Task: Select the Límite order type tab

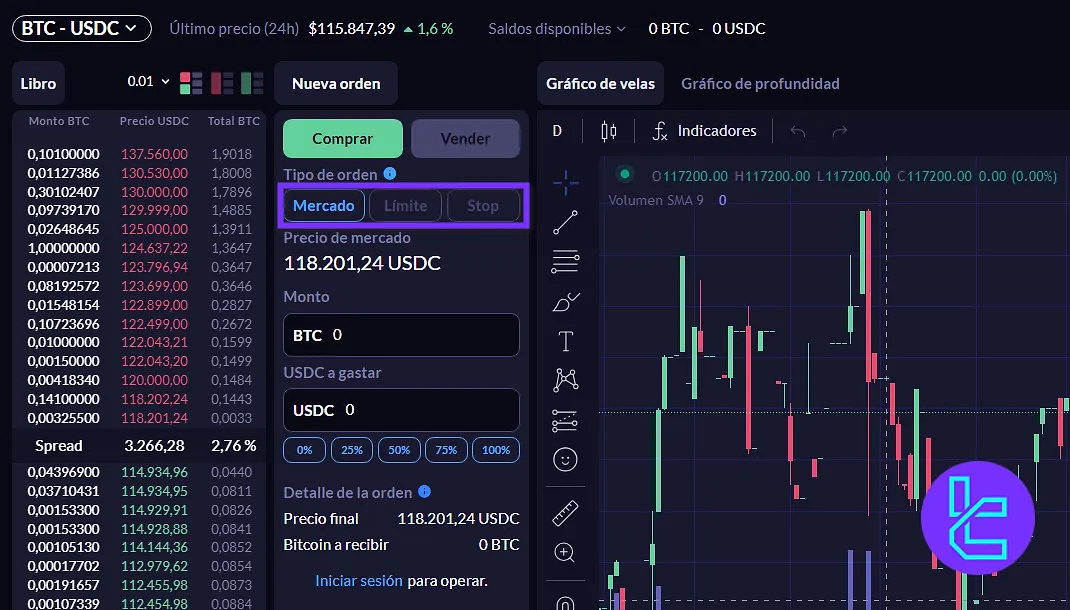Action: [405, 205]
